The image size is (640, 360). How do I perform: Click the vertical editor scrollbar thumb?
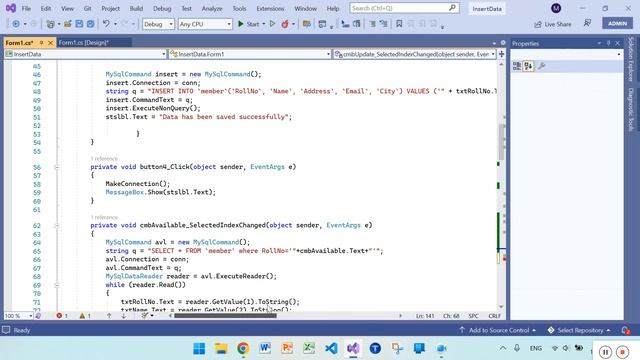[501, 142]
